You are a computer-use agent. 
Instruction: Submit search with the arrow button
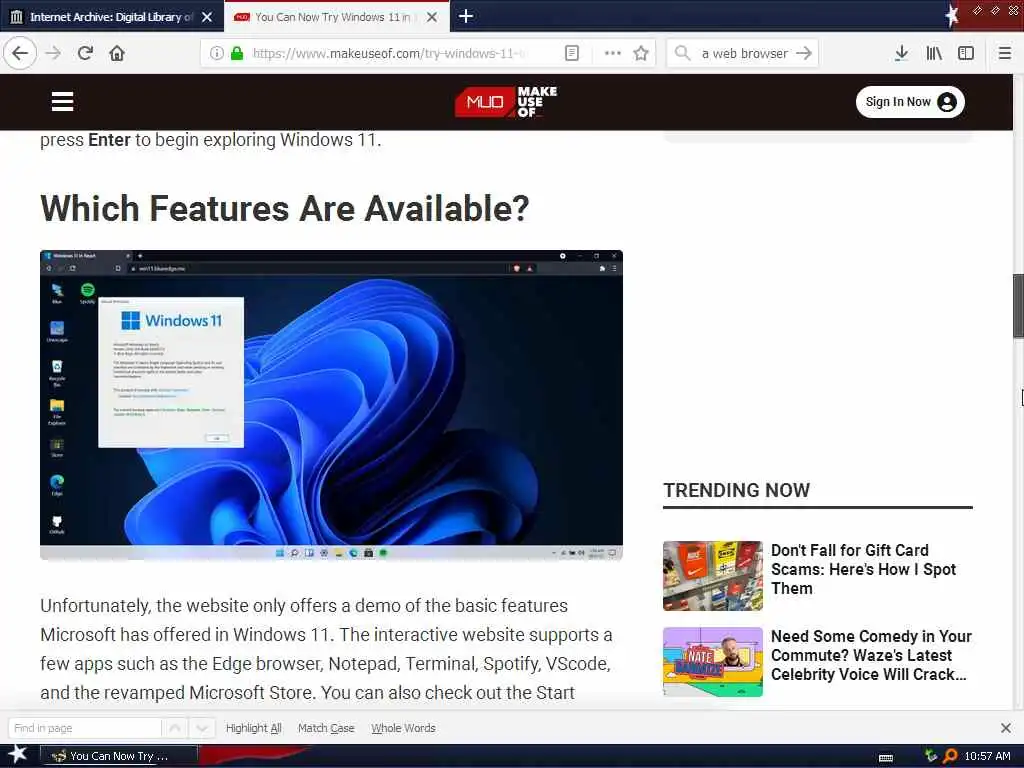(x=804, y=53)
